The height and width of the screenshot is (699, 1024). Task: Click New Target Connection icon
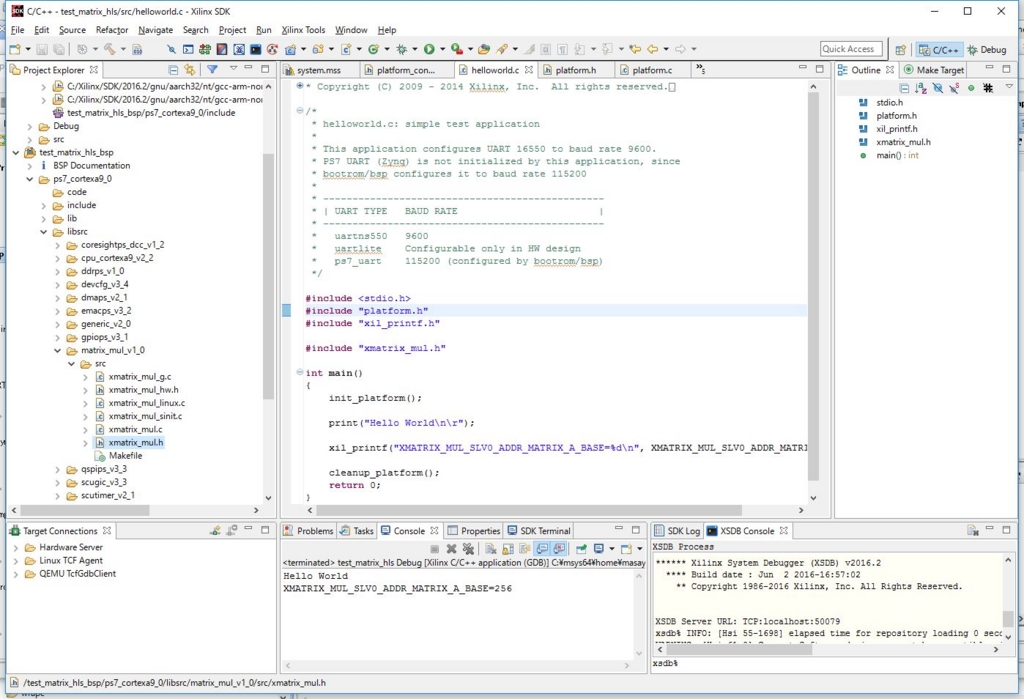[215, 530]
